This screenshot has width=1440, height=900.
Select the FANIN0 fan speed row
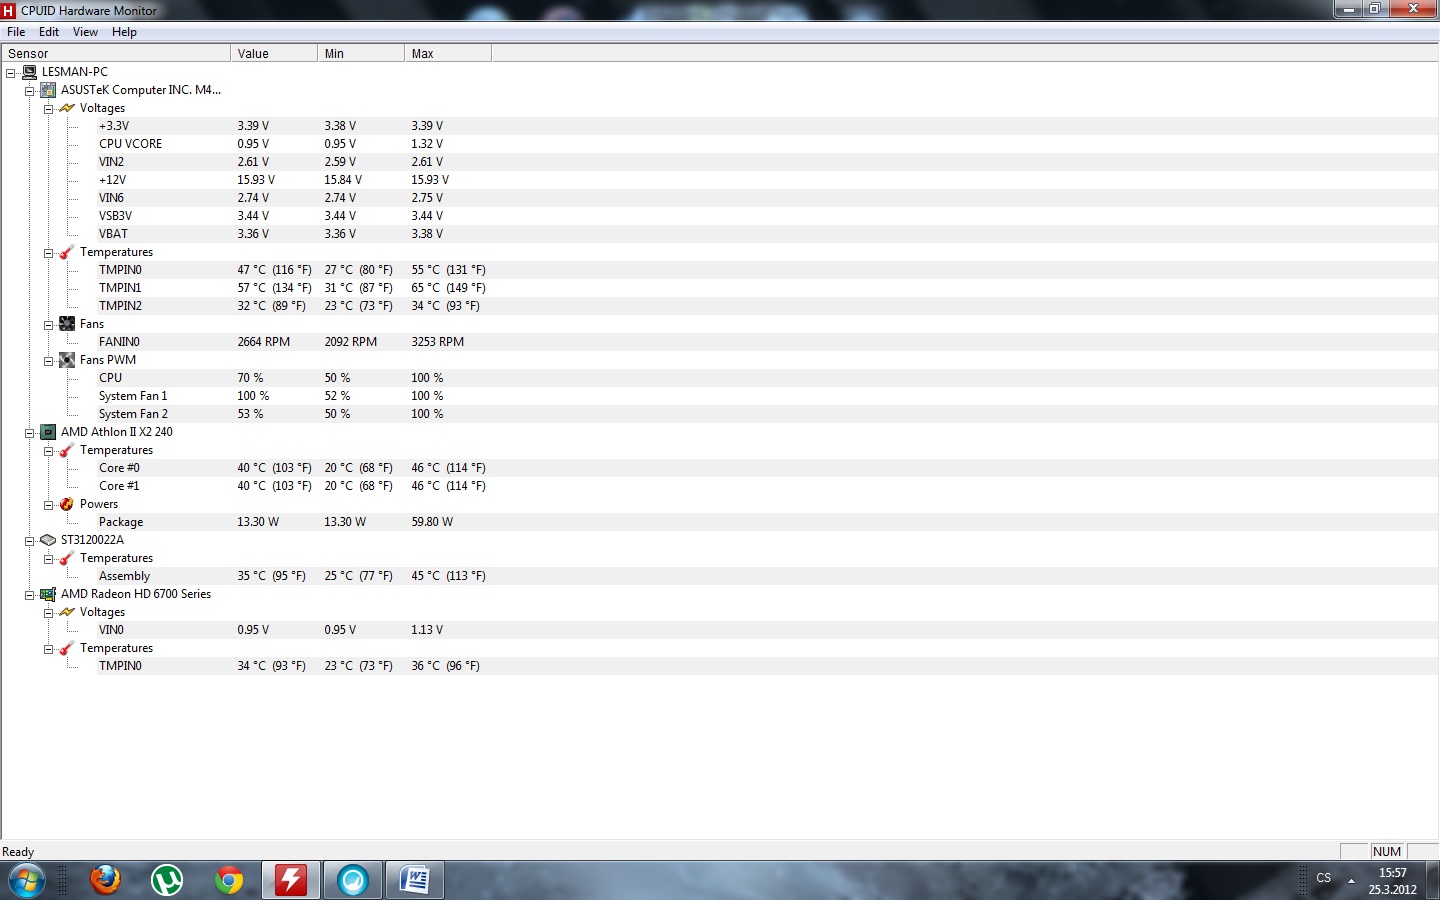(x=767, y=342)
